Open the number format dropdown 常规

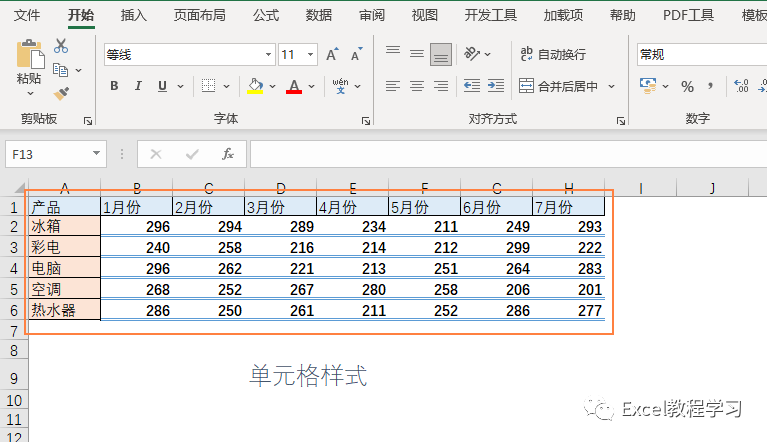tap(702, 54)
